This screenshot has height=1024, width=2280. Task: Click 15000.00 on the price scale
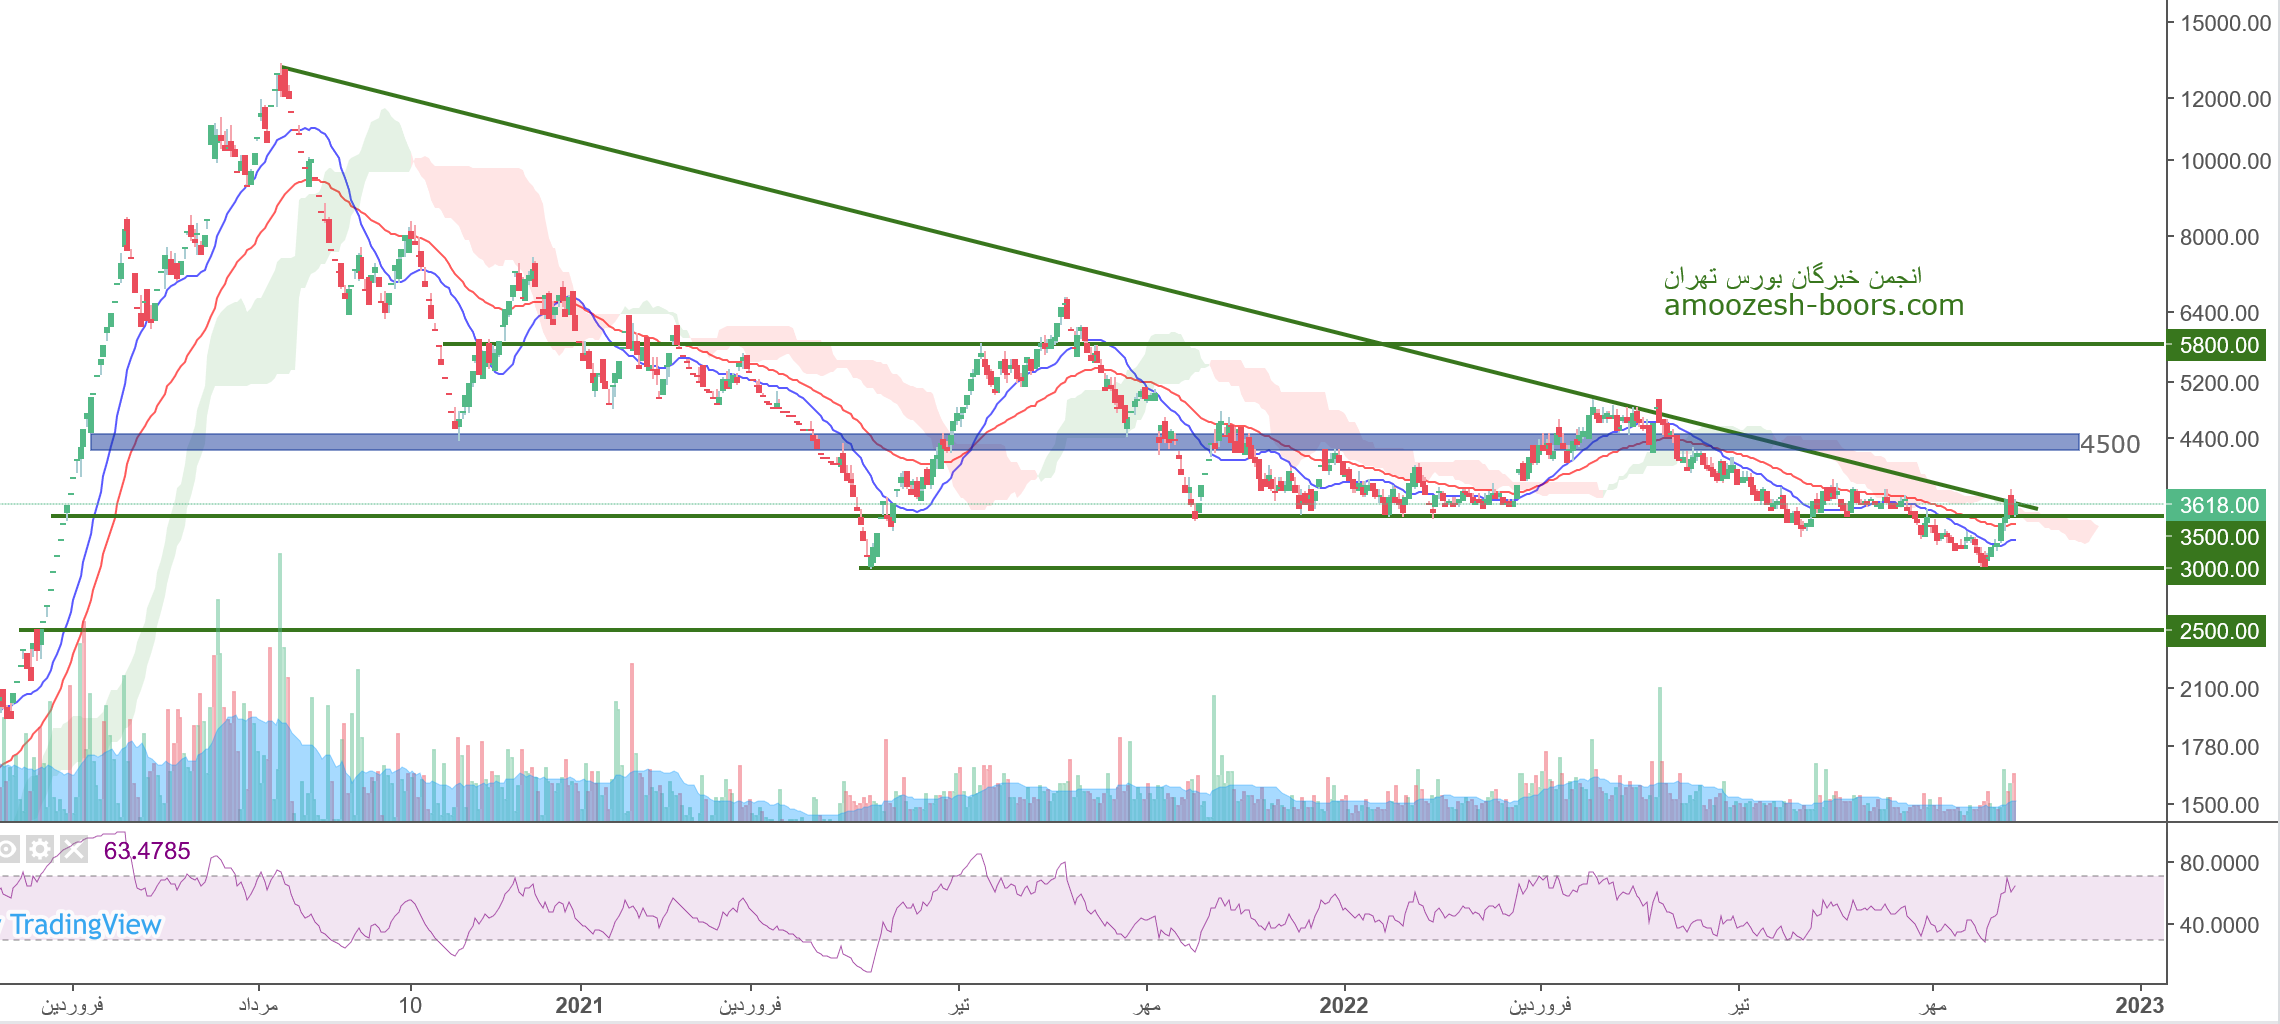point(2225,23)
